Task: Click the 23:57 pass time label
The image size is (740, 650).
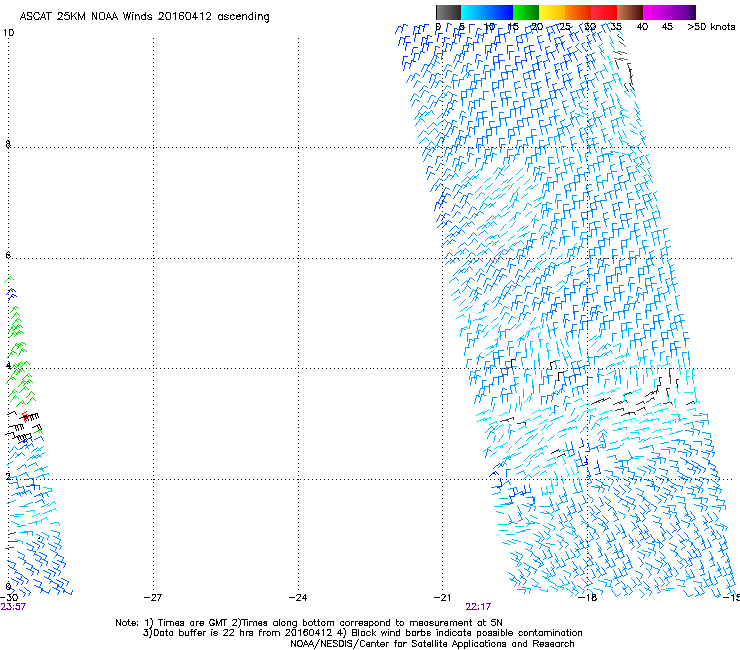Action: (x=13, y=607)
